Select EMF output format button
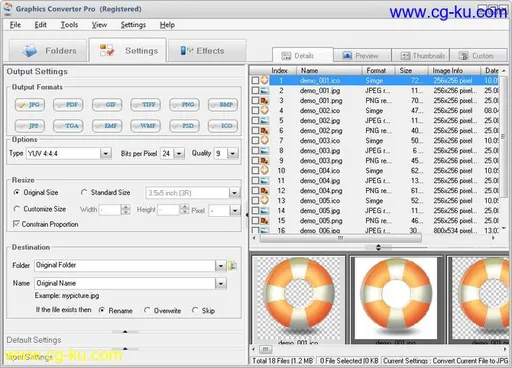 pos(107,126)
